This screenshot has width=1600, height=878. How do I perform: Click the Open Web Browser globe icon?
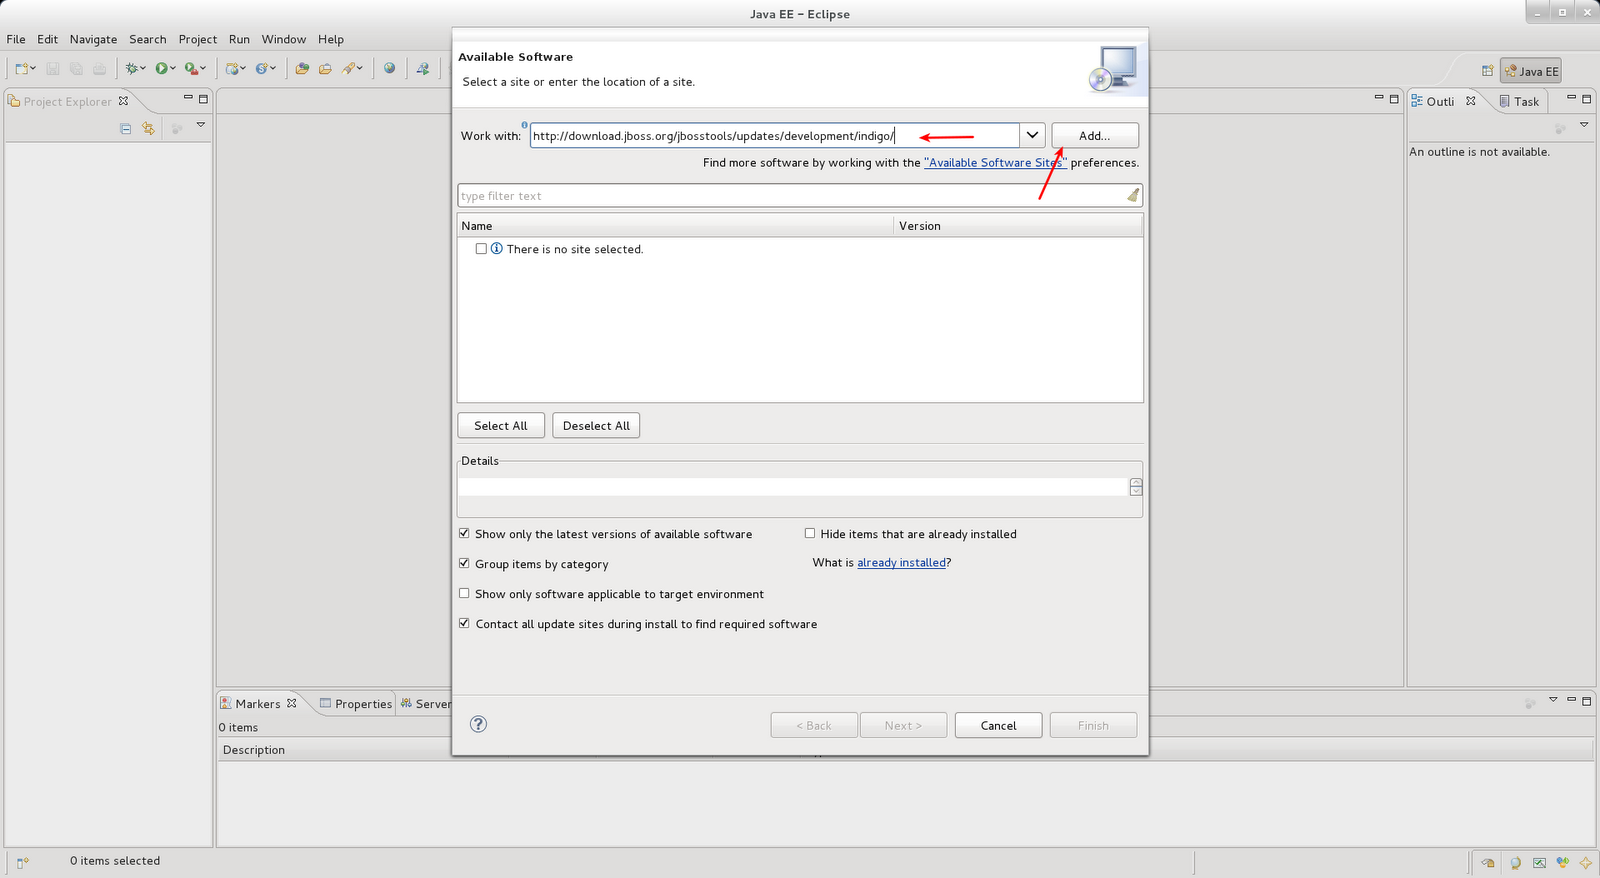389,69
